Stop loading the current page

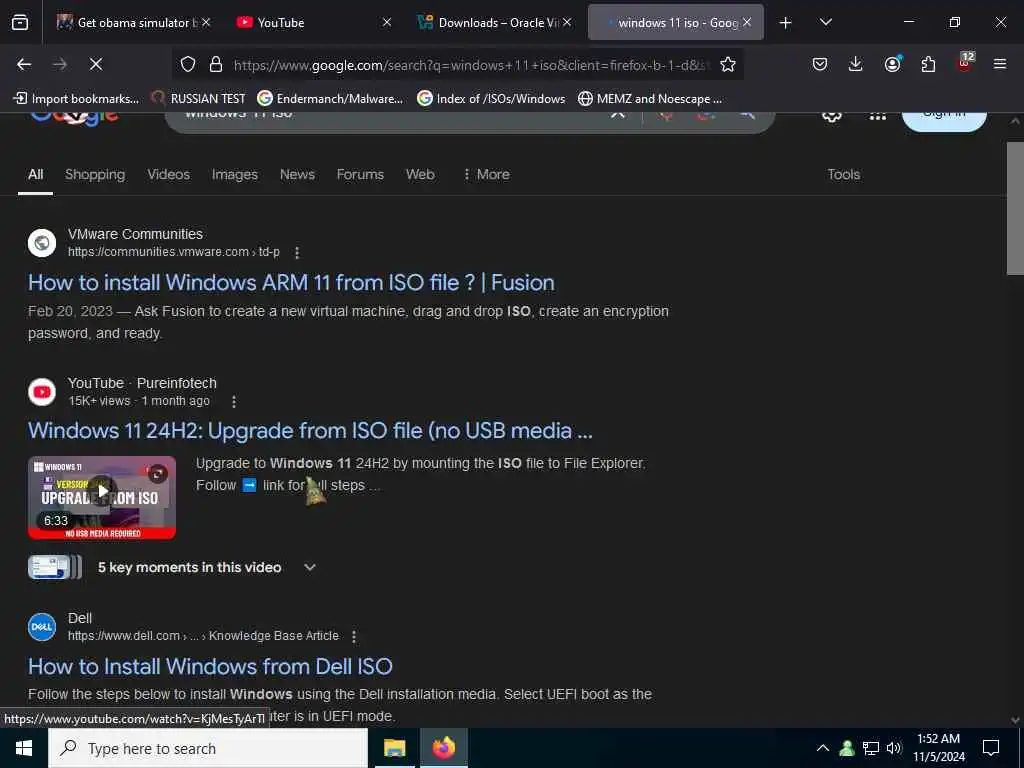tap(96, 64)
